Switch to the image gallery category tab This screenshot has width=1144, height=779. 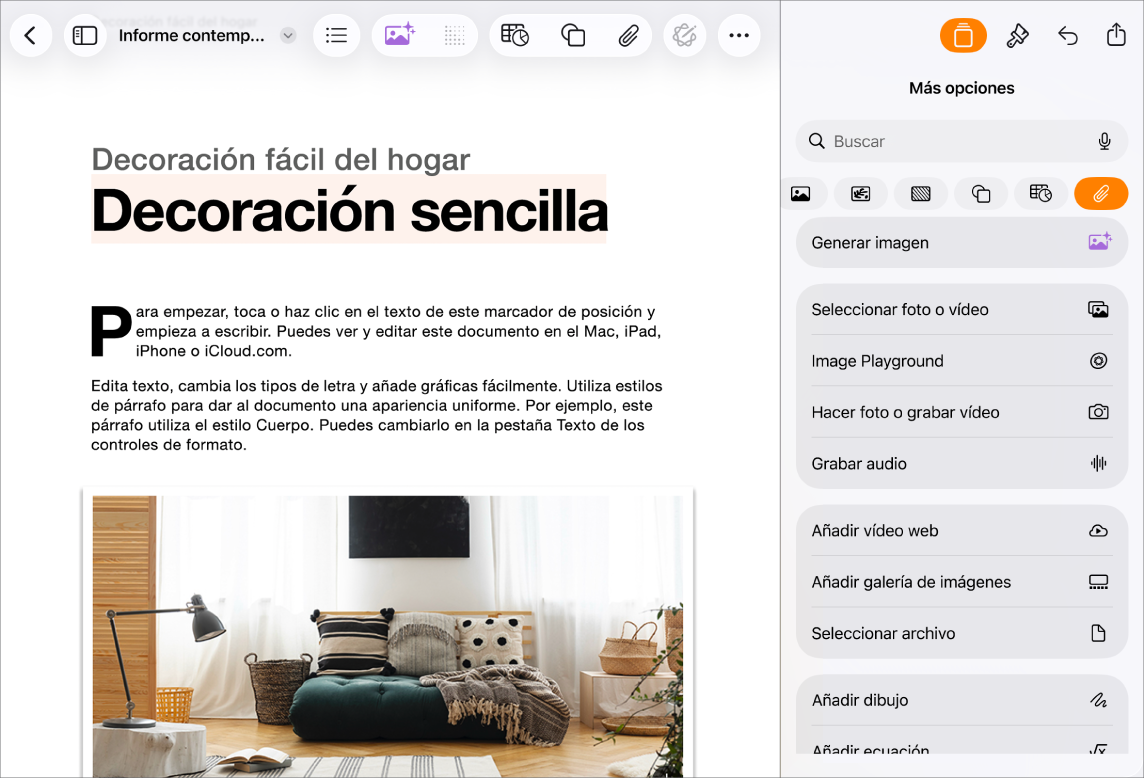[861, 194]
